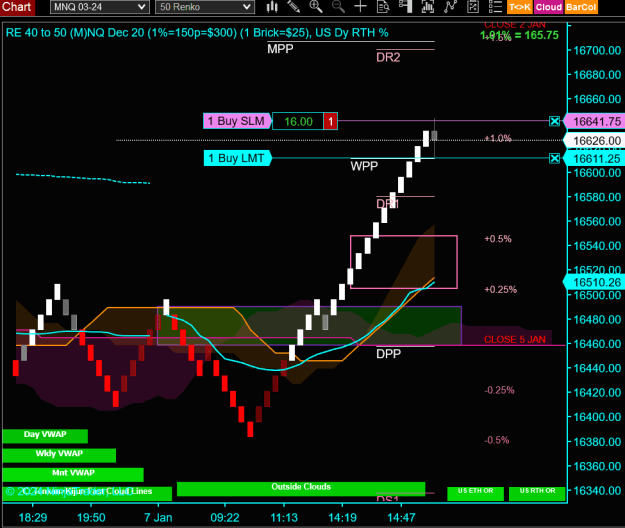Select the 1 Buy LMT order label
Viewport: 625px width, 528px height.
(x=238, y=158)
